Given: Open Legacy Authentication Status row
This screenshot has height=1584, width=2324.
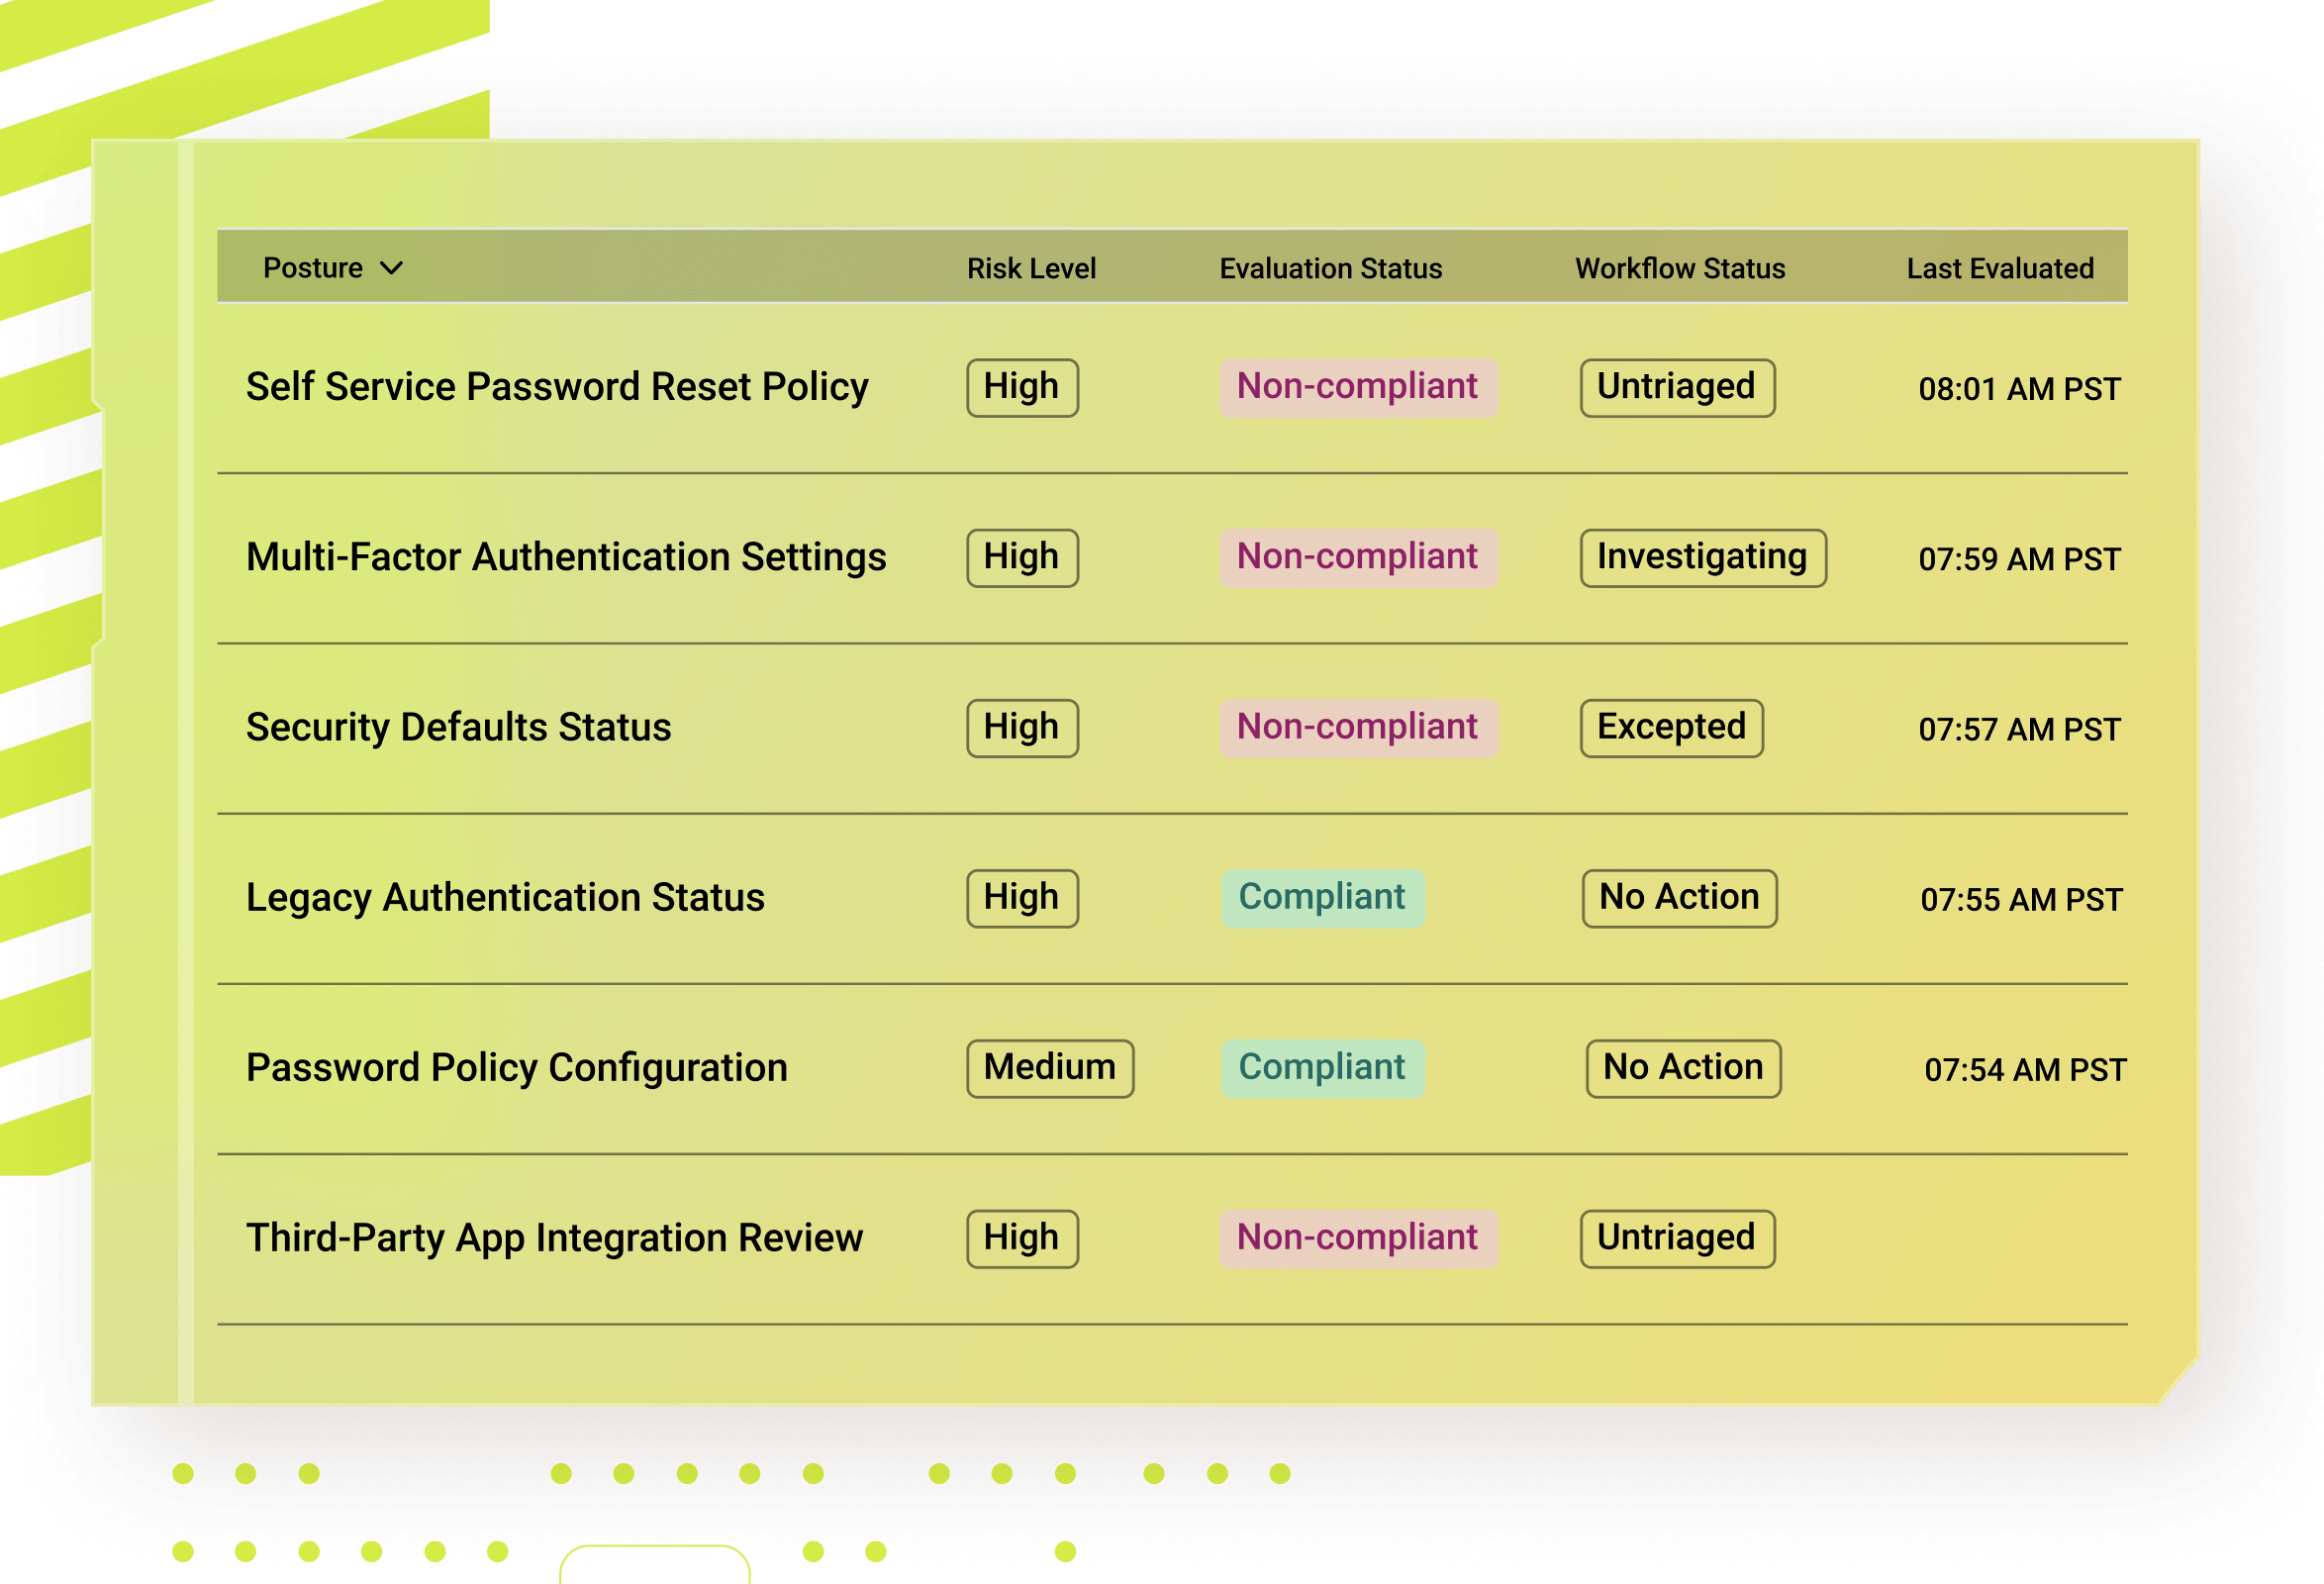Looking at the screenshot, I should click(x=1172, y=898).
